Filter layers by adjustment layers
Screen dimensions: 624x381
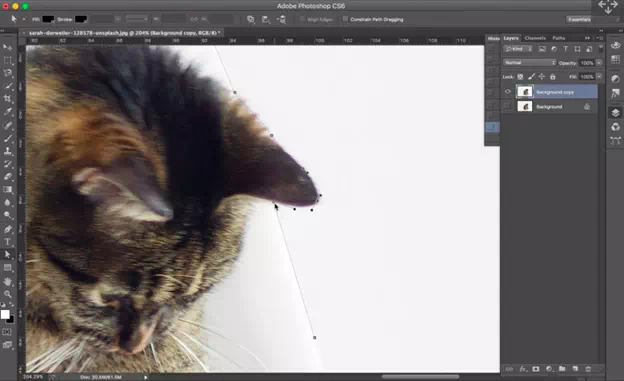tap(554, 49)
